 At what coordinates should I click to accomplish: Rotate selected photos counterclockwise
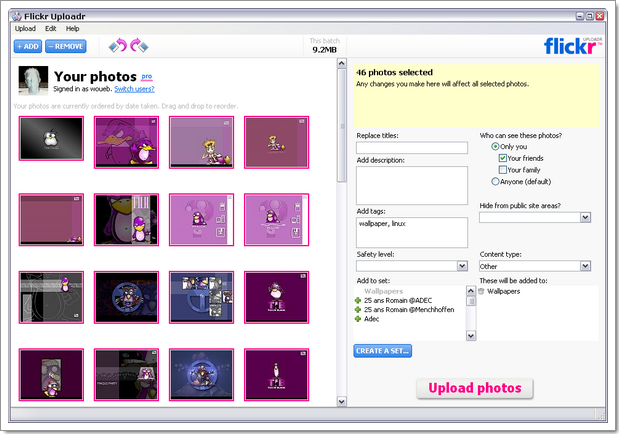click(x=118, y=46)
